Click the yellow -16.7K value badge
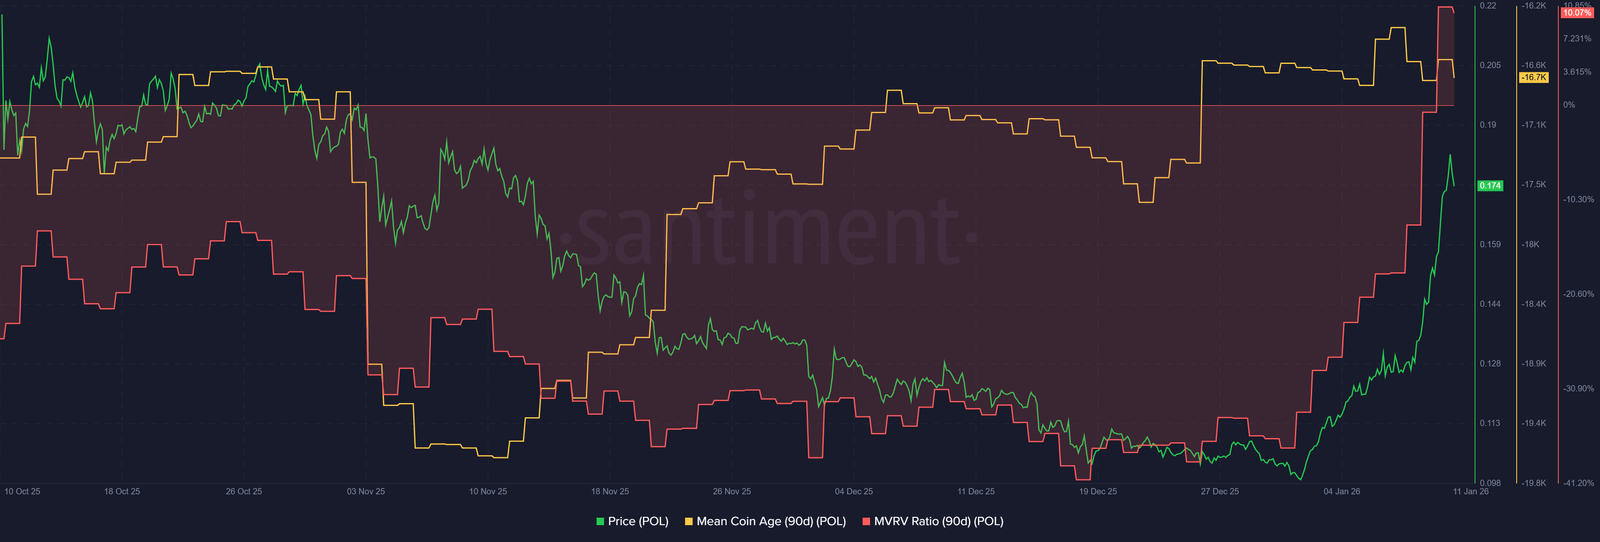Image resolution: width=1600 pixels, height=542 pixels. point(1533,77)
